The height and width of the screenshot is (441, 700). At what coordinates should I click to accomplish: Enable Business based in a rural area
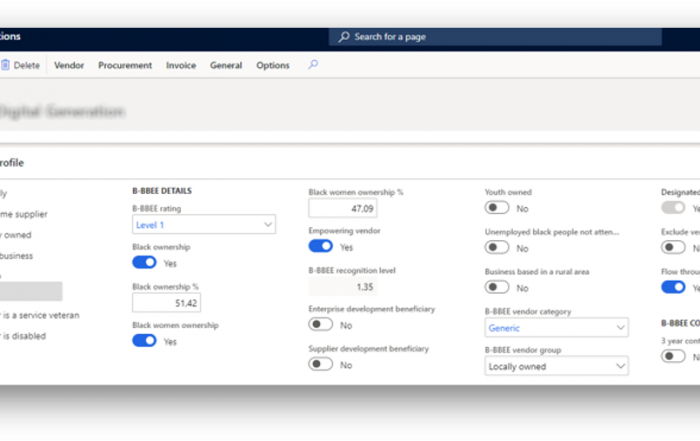[497, 287]
